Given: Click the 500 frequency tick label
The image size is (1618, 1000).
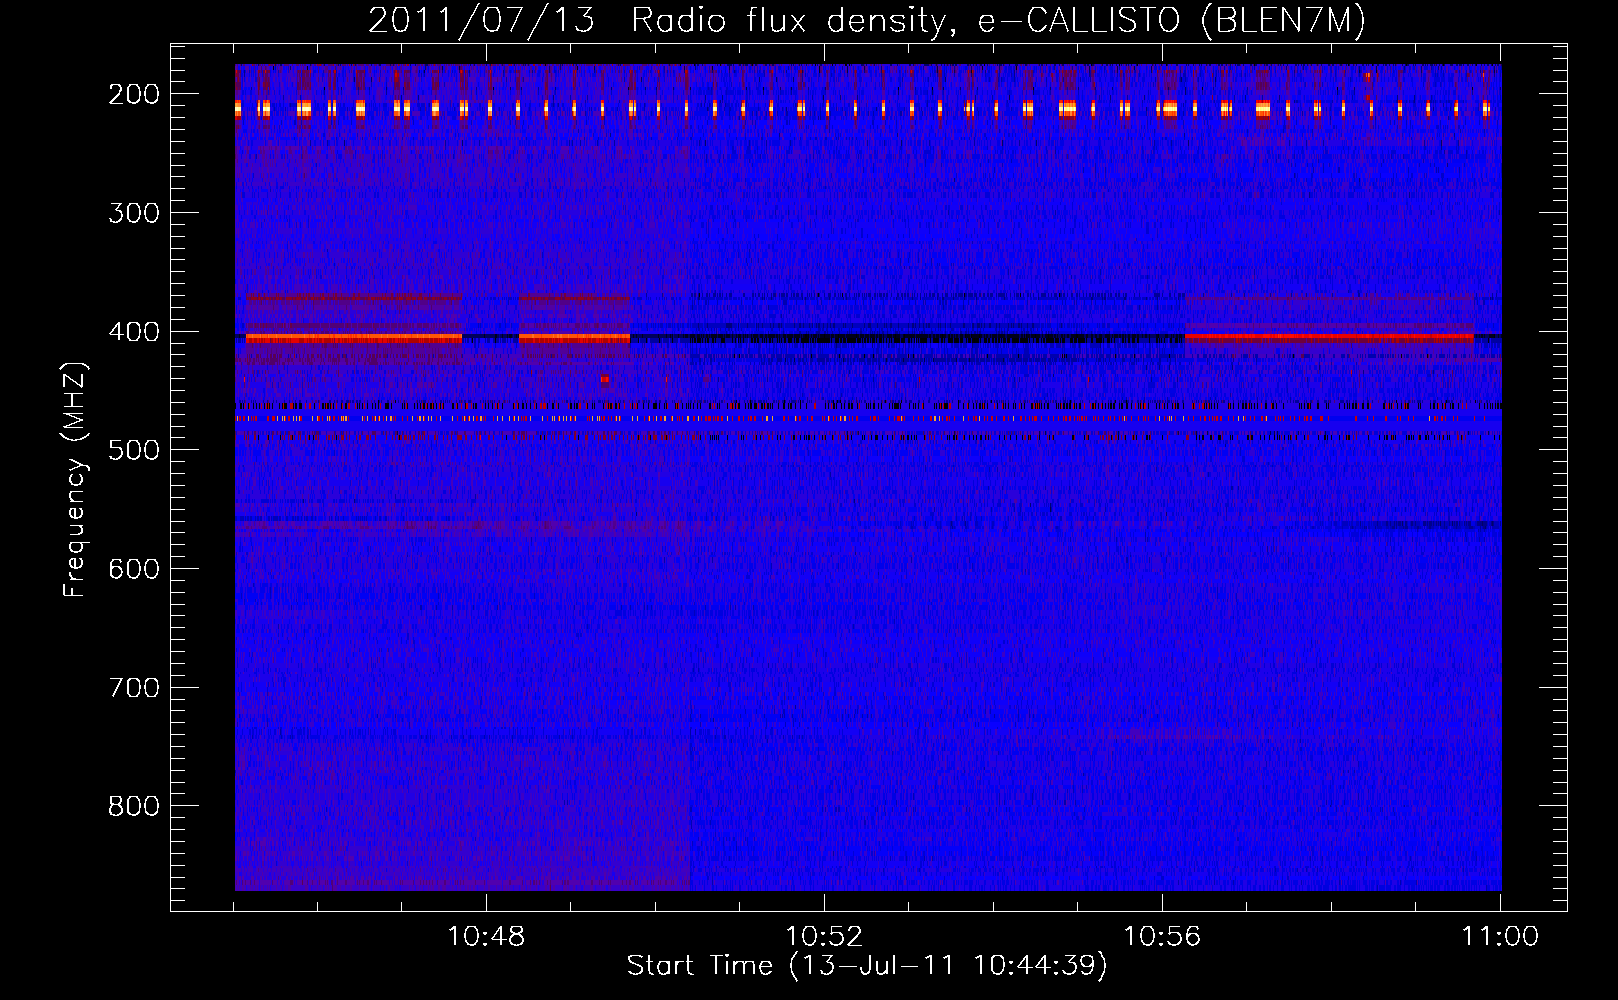Looking at the screenshot, I should click(134, 450).
